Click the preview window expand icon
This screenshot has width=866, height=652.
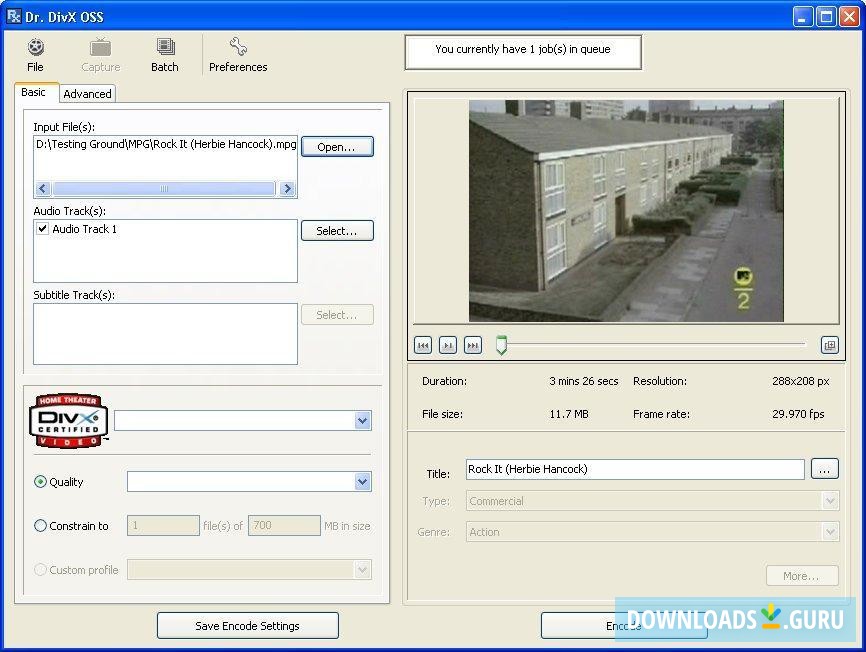coord(829,345)
